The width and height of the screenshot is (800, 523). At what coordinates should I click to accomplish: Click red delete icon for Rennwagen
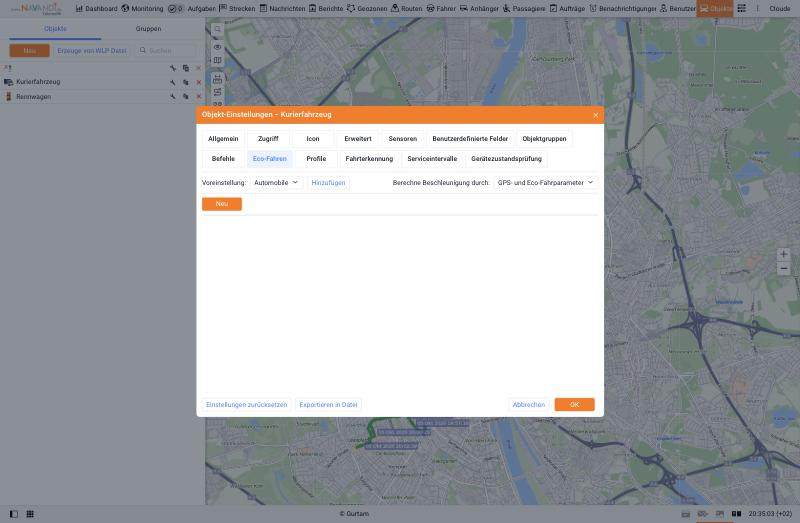pyautogui.click(x=198, y=96)
